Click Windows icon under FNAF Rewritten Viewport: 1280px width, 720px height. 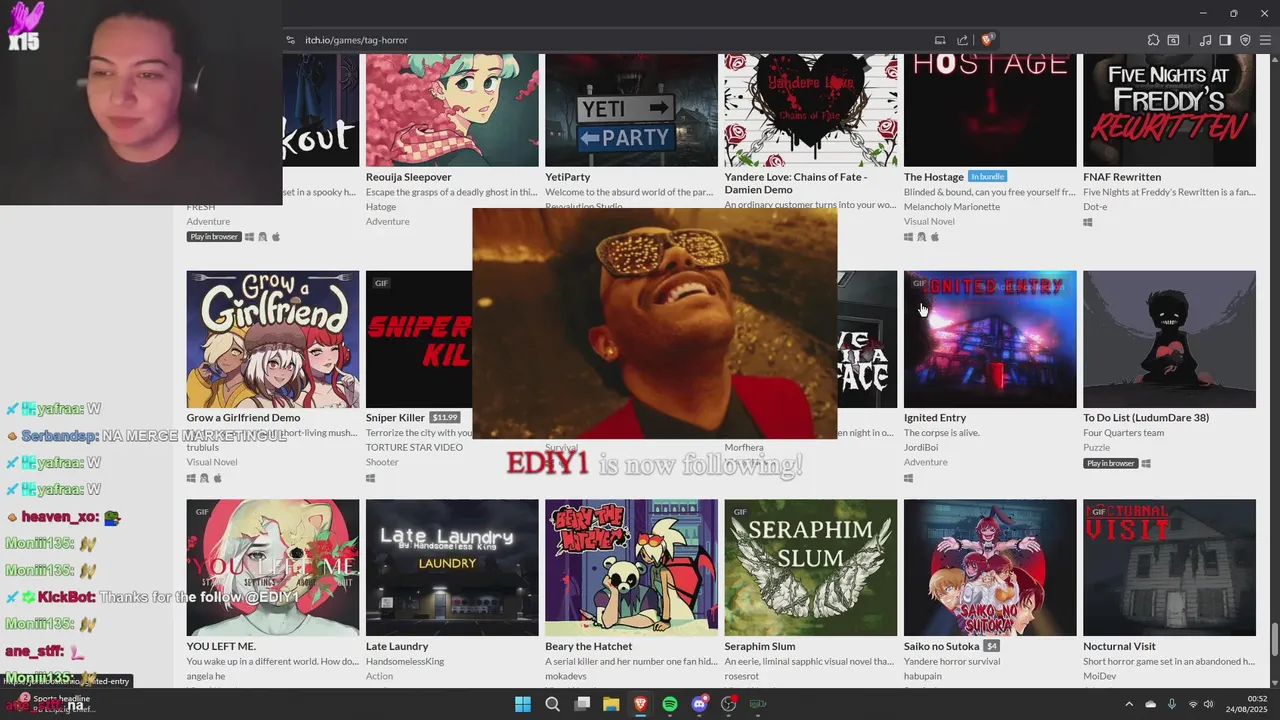[1088, 222]
